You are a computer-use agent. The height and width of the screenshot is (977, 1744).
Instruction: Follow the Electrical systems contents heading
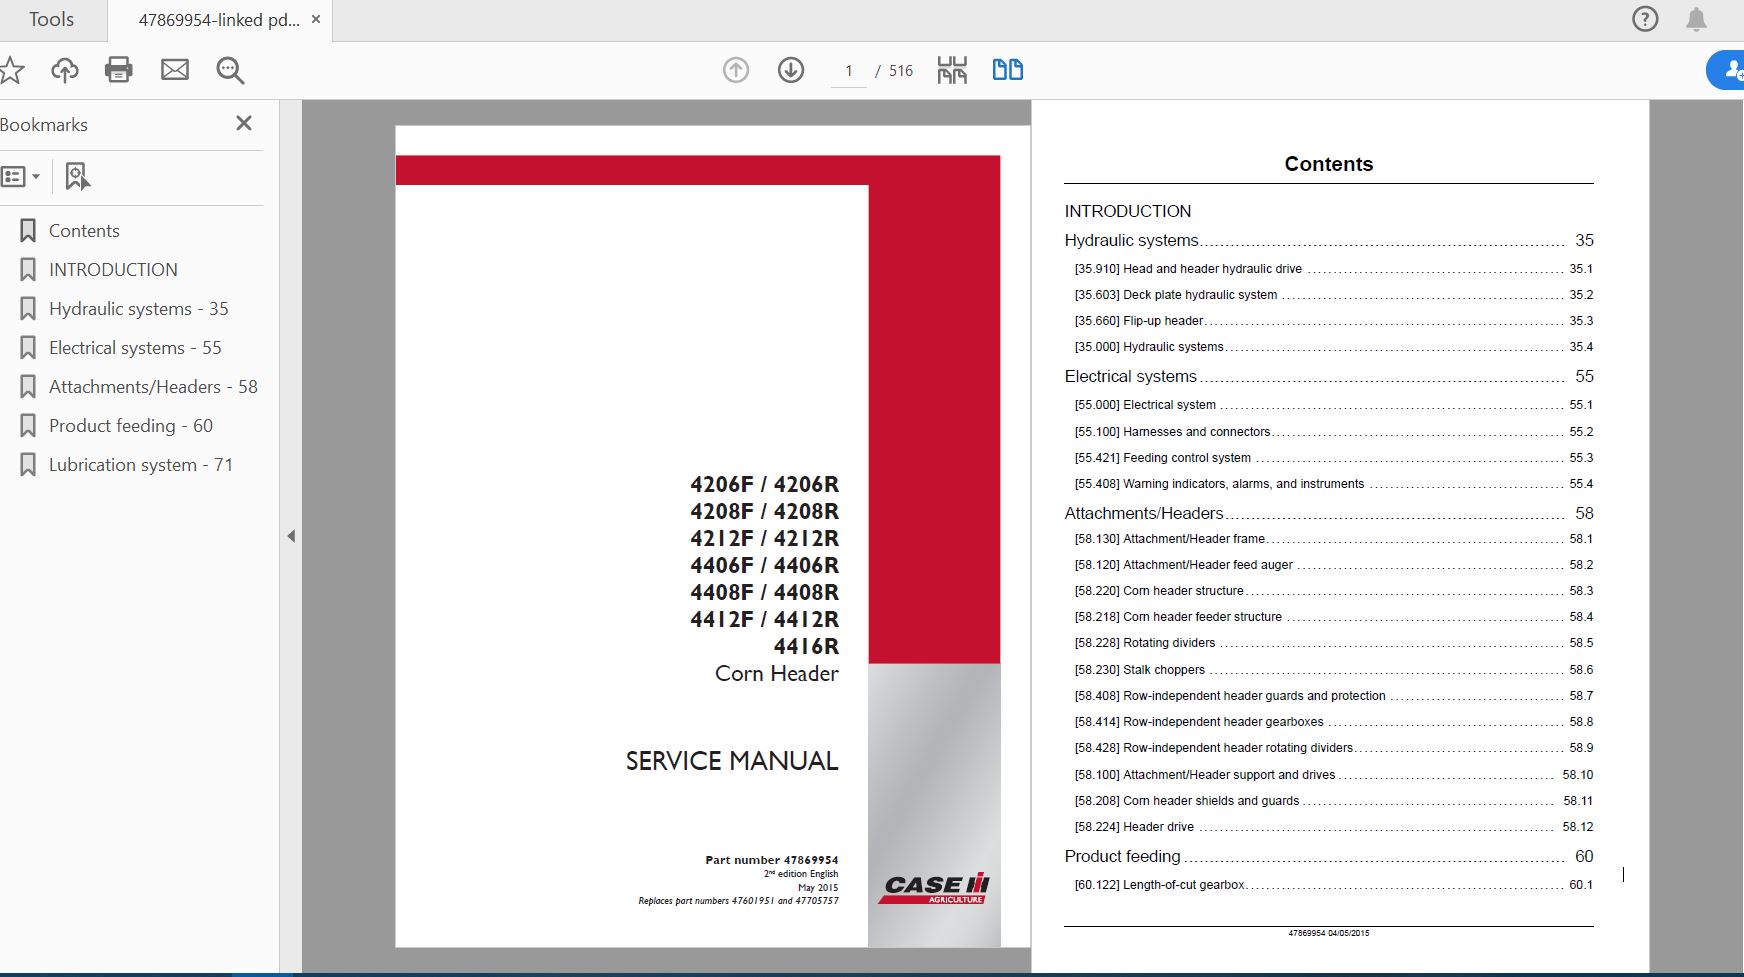click(1329, 377)
